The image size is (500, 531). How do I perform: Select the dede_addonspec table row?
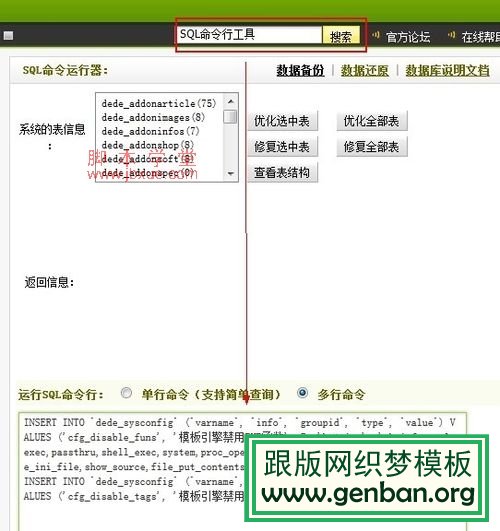coord(148,173)
